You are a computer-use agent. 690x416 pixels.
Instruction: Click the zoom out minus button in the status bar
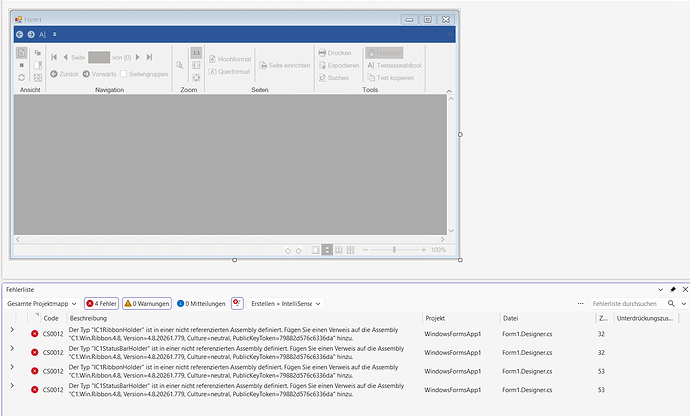click(x=365, y=250)
